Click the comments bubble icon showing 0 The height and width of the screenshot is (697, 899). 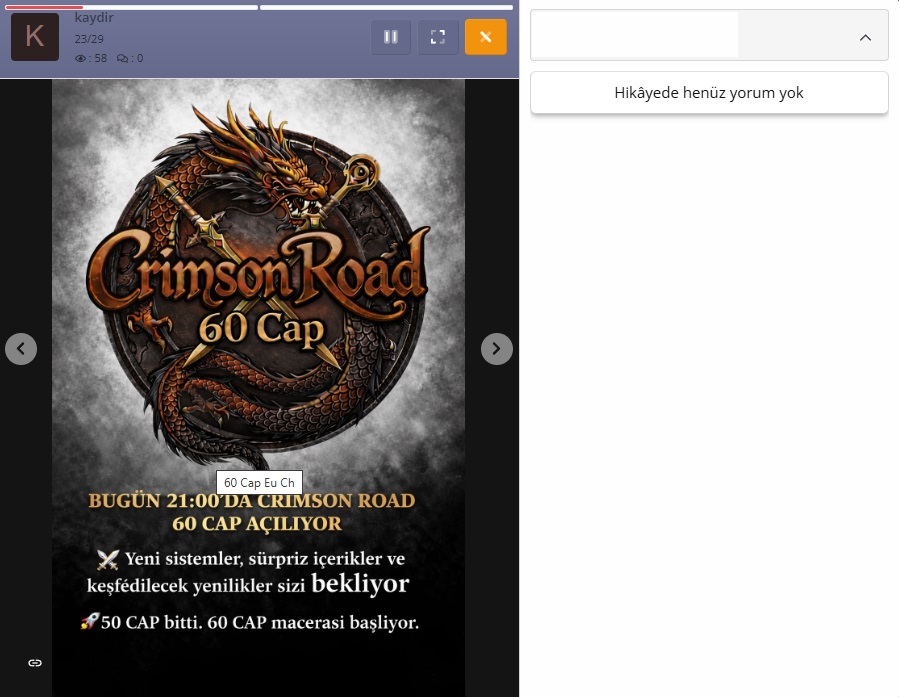tap(123, 59)
